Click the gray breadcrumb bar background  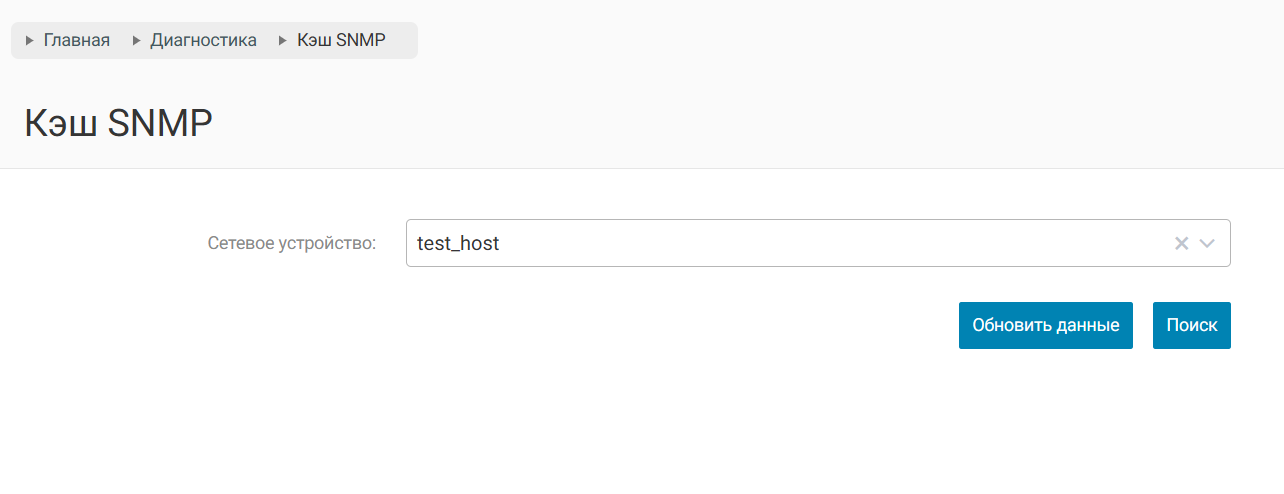point(402,41)
